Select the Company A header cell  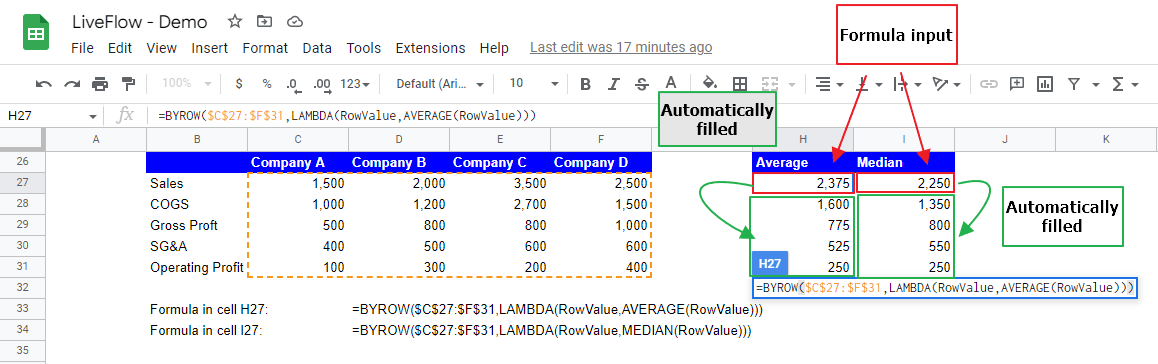pyautogui.click(x=298, y=162)
